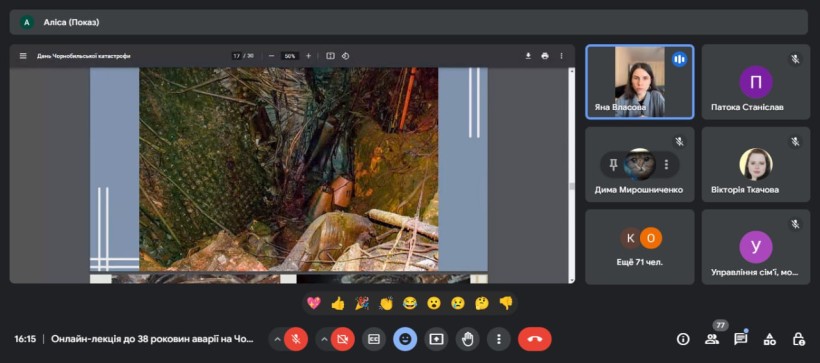The width and height of the screenshot is (820, 363).
Task: Show meeting details info icon
Action: pyautogui.click(x=683, y=339)
